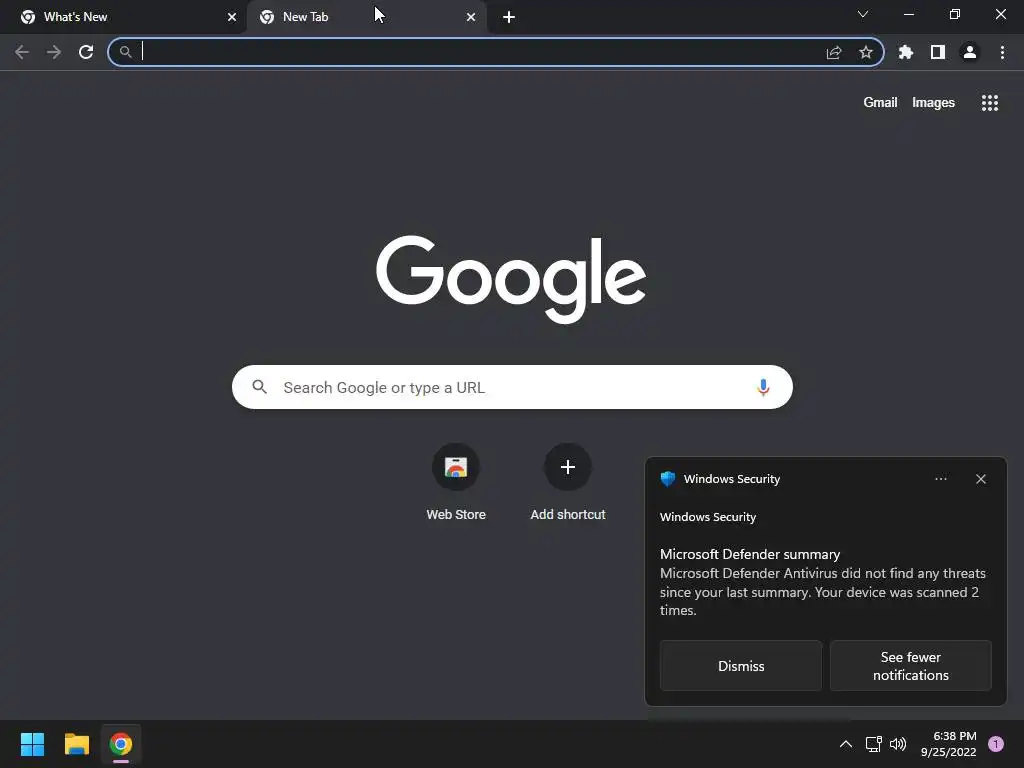Show hidden system tray icons

click(846, 744)
